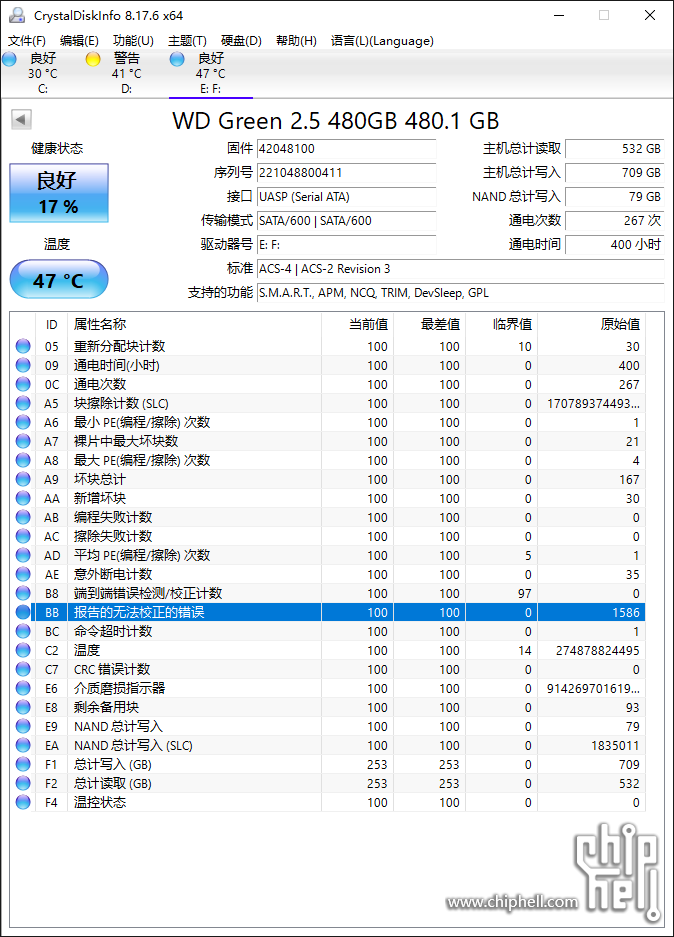Click the 主机总计读取 value 532 GB
Screen dimensions: 674x937
615,149
